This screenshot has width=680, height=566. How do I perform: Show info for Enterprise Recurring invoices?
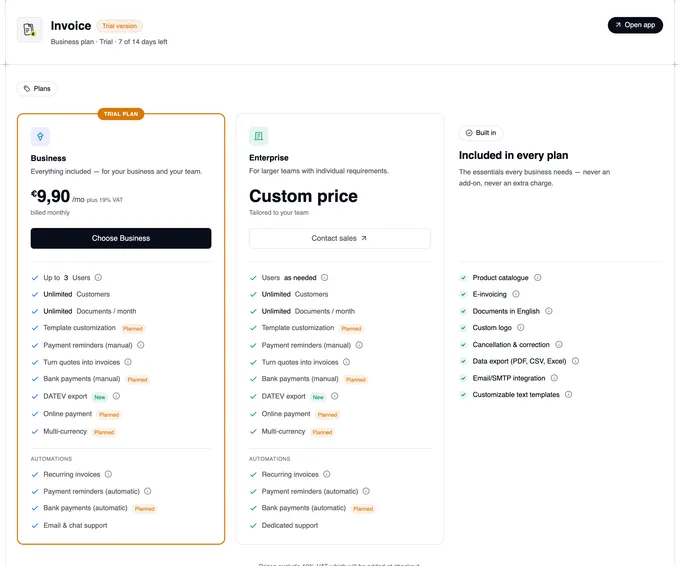(327, 474)
